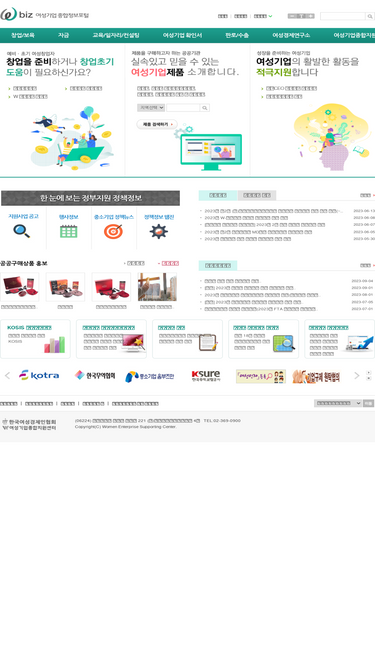
Task: Open 판로/수출 menu
Action: [237, 35]
